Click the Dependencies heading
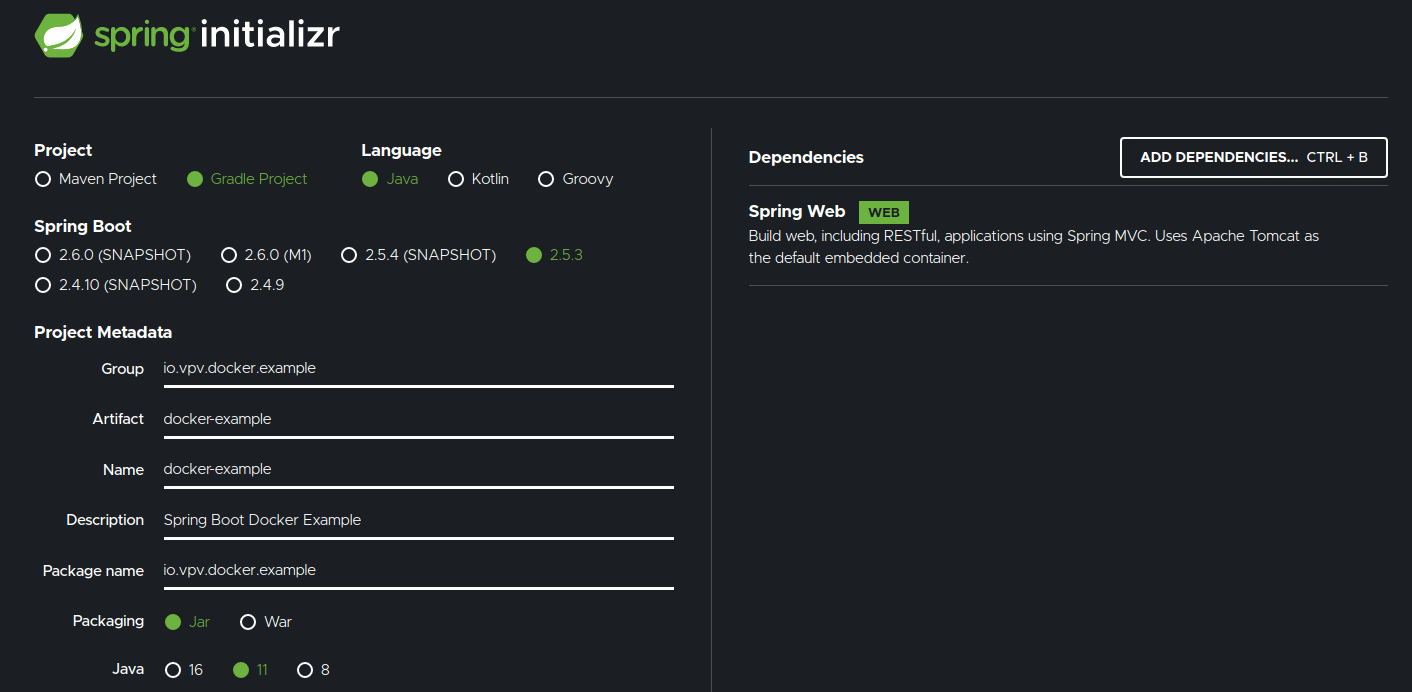 tap(806, 158)
